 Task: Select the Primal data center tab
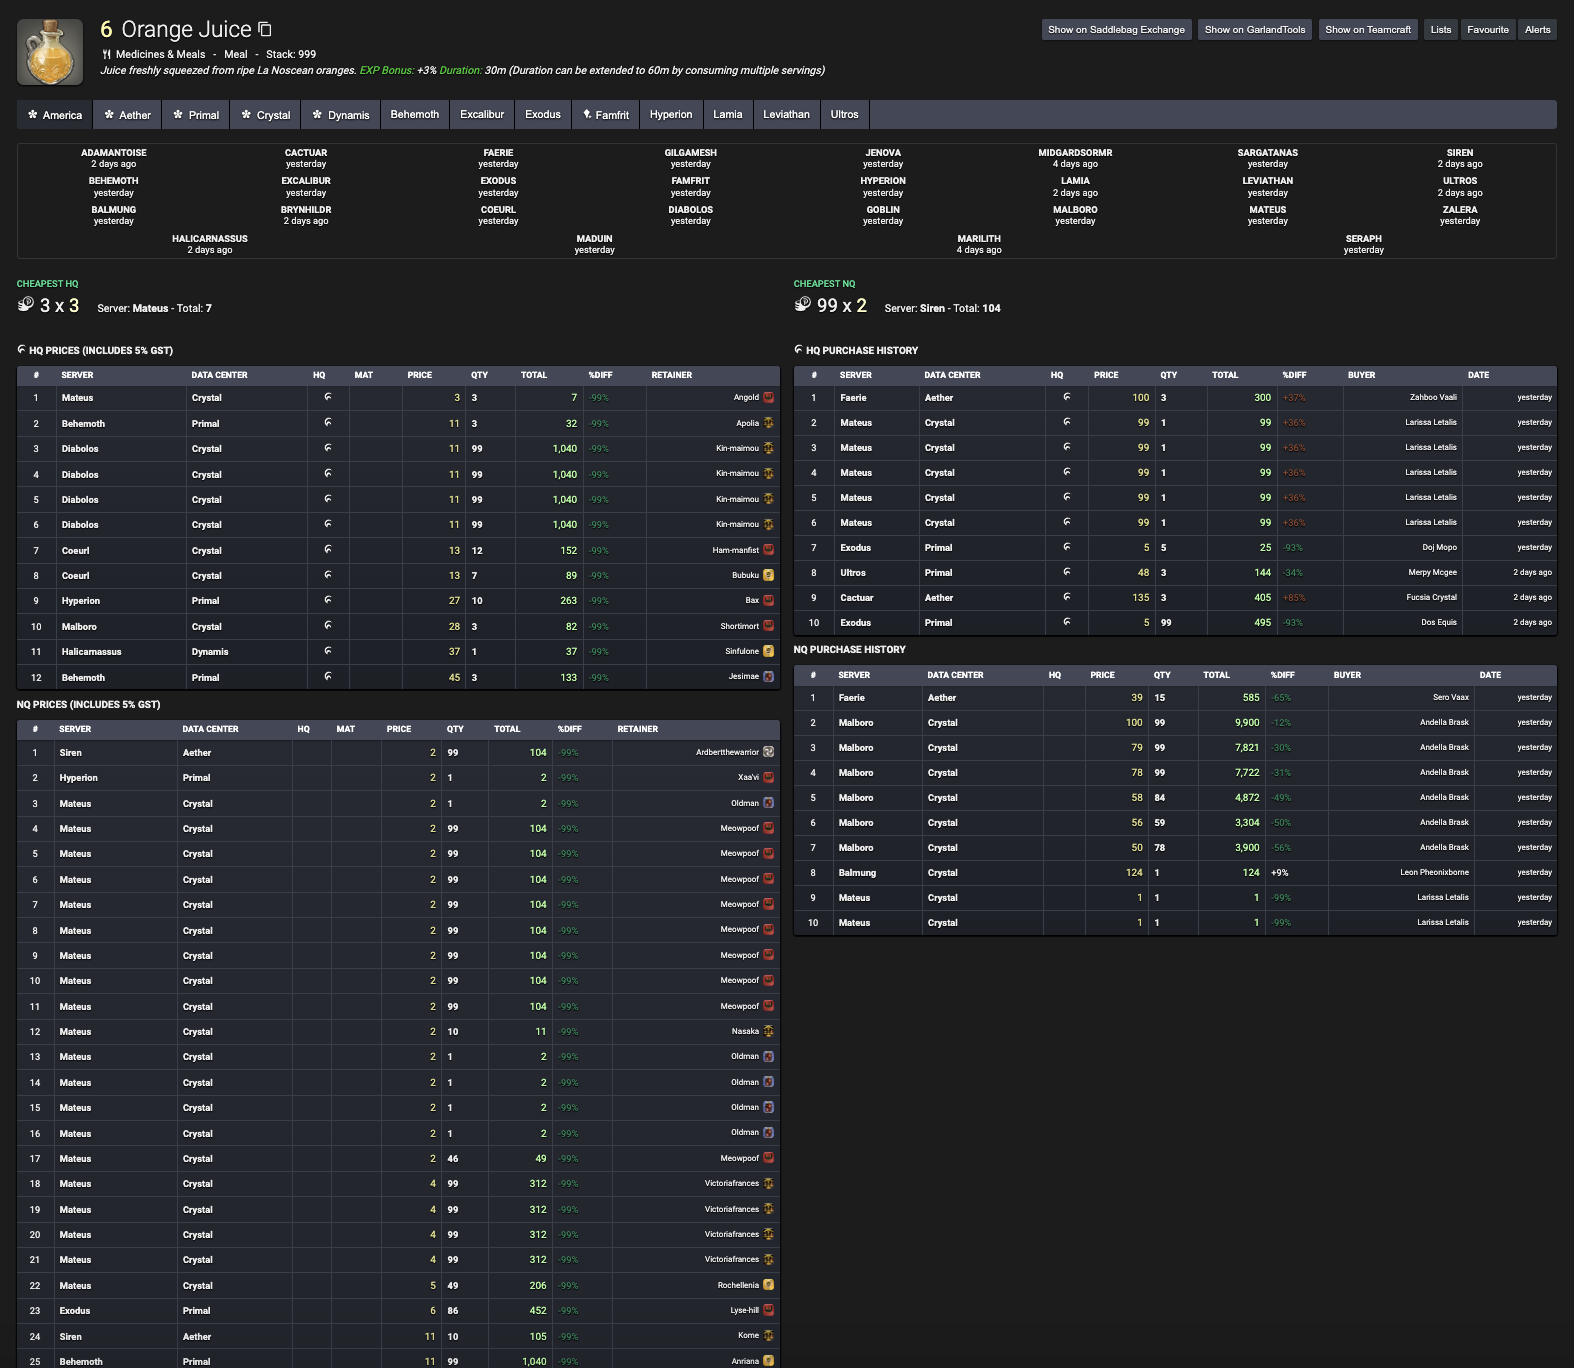pyautogui.click(x=196, y=115)
